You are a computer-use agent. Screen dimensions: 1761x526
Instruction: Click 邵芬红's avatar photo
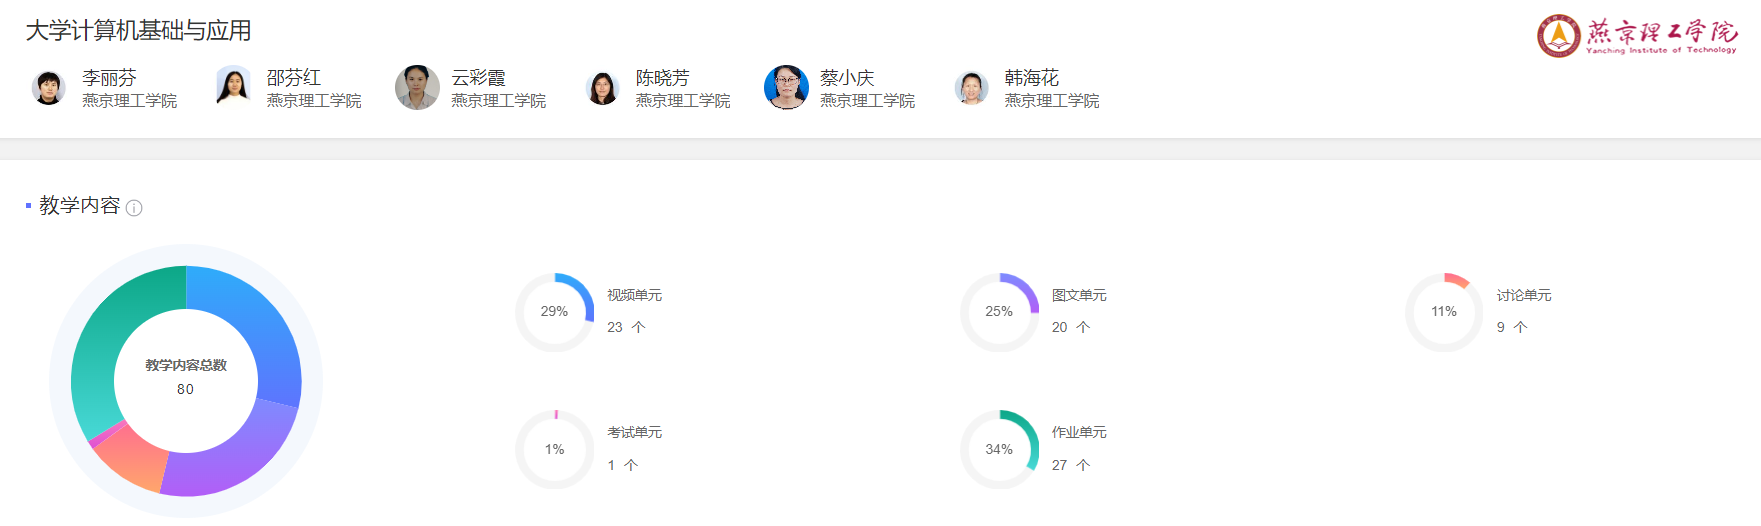233,87
